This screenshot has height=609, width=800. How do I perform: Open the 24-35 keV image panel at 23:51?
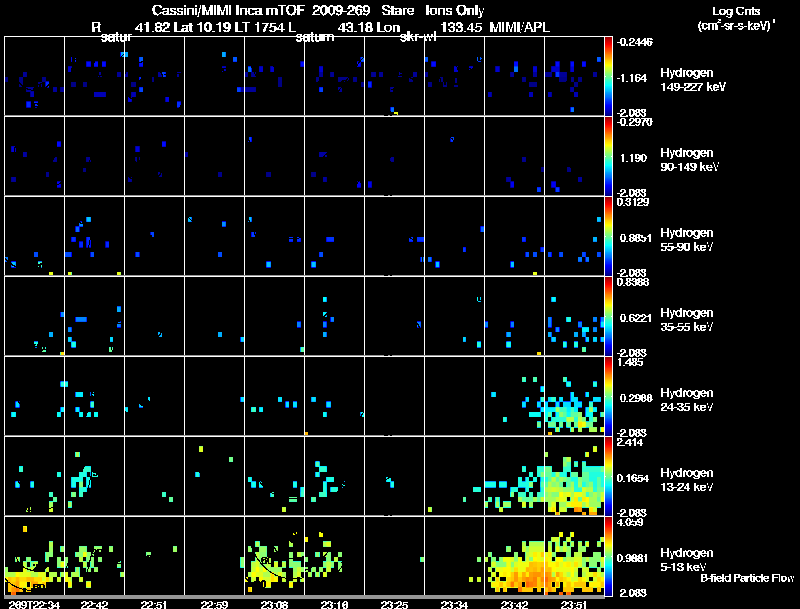click(x=574, y=396)
